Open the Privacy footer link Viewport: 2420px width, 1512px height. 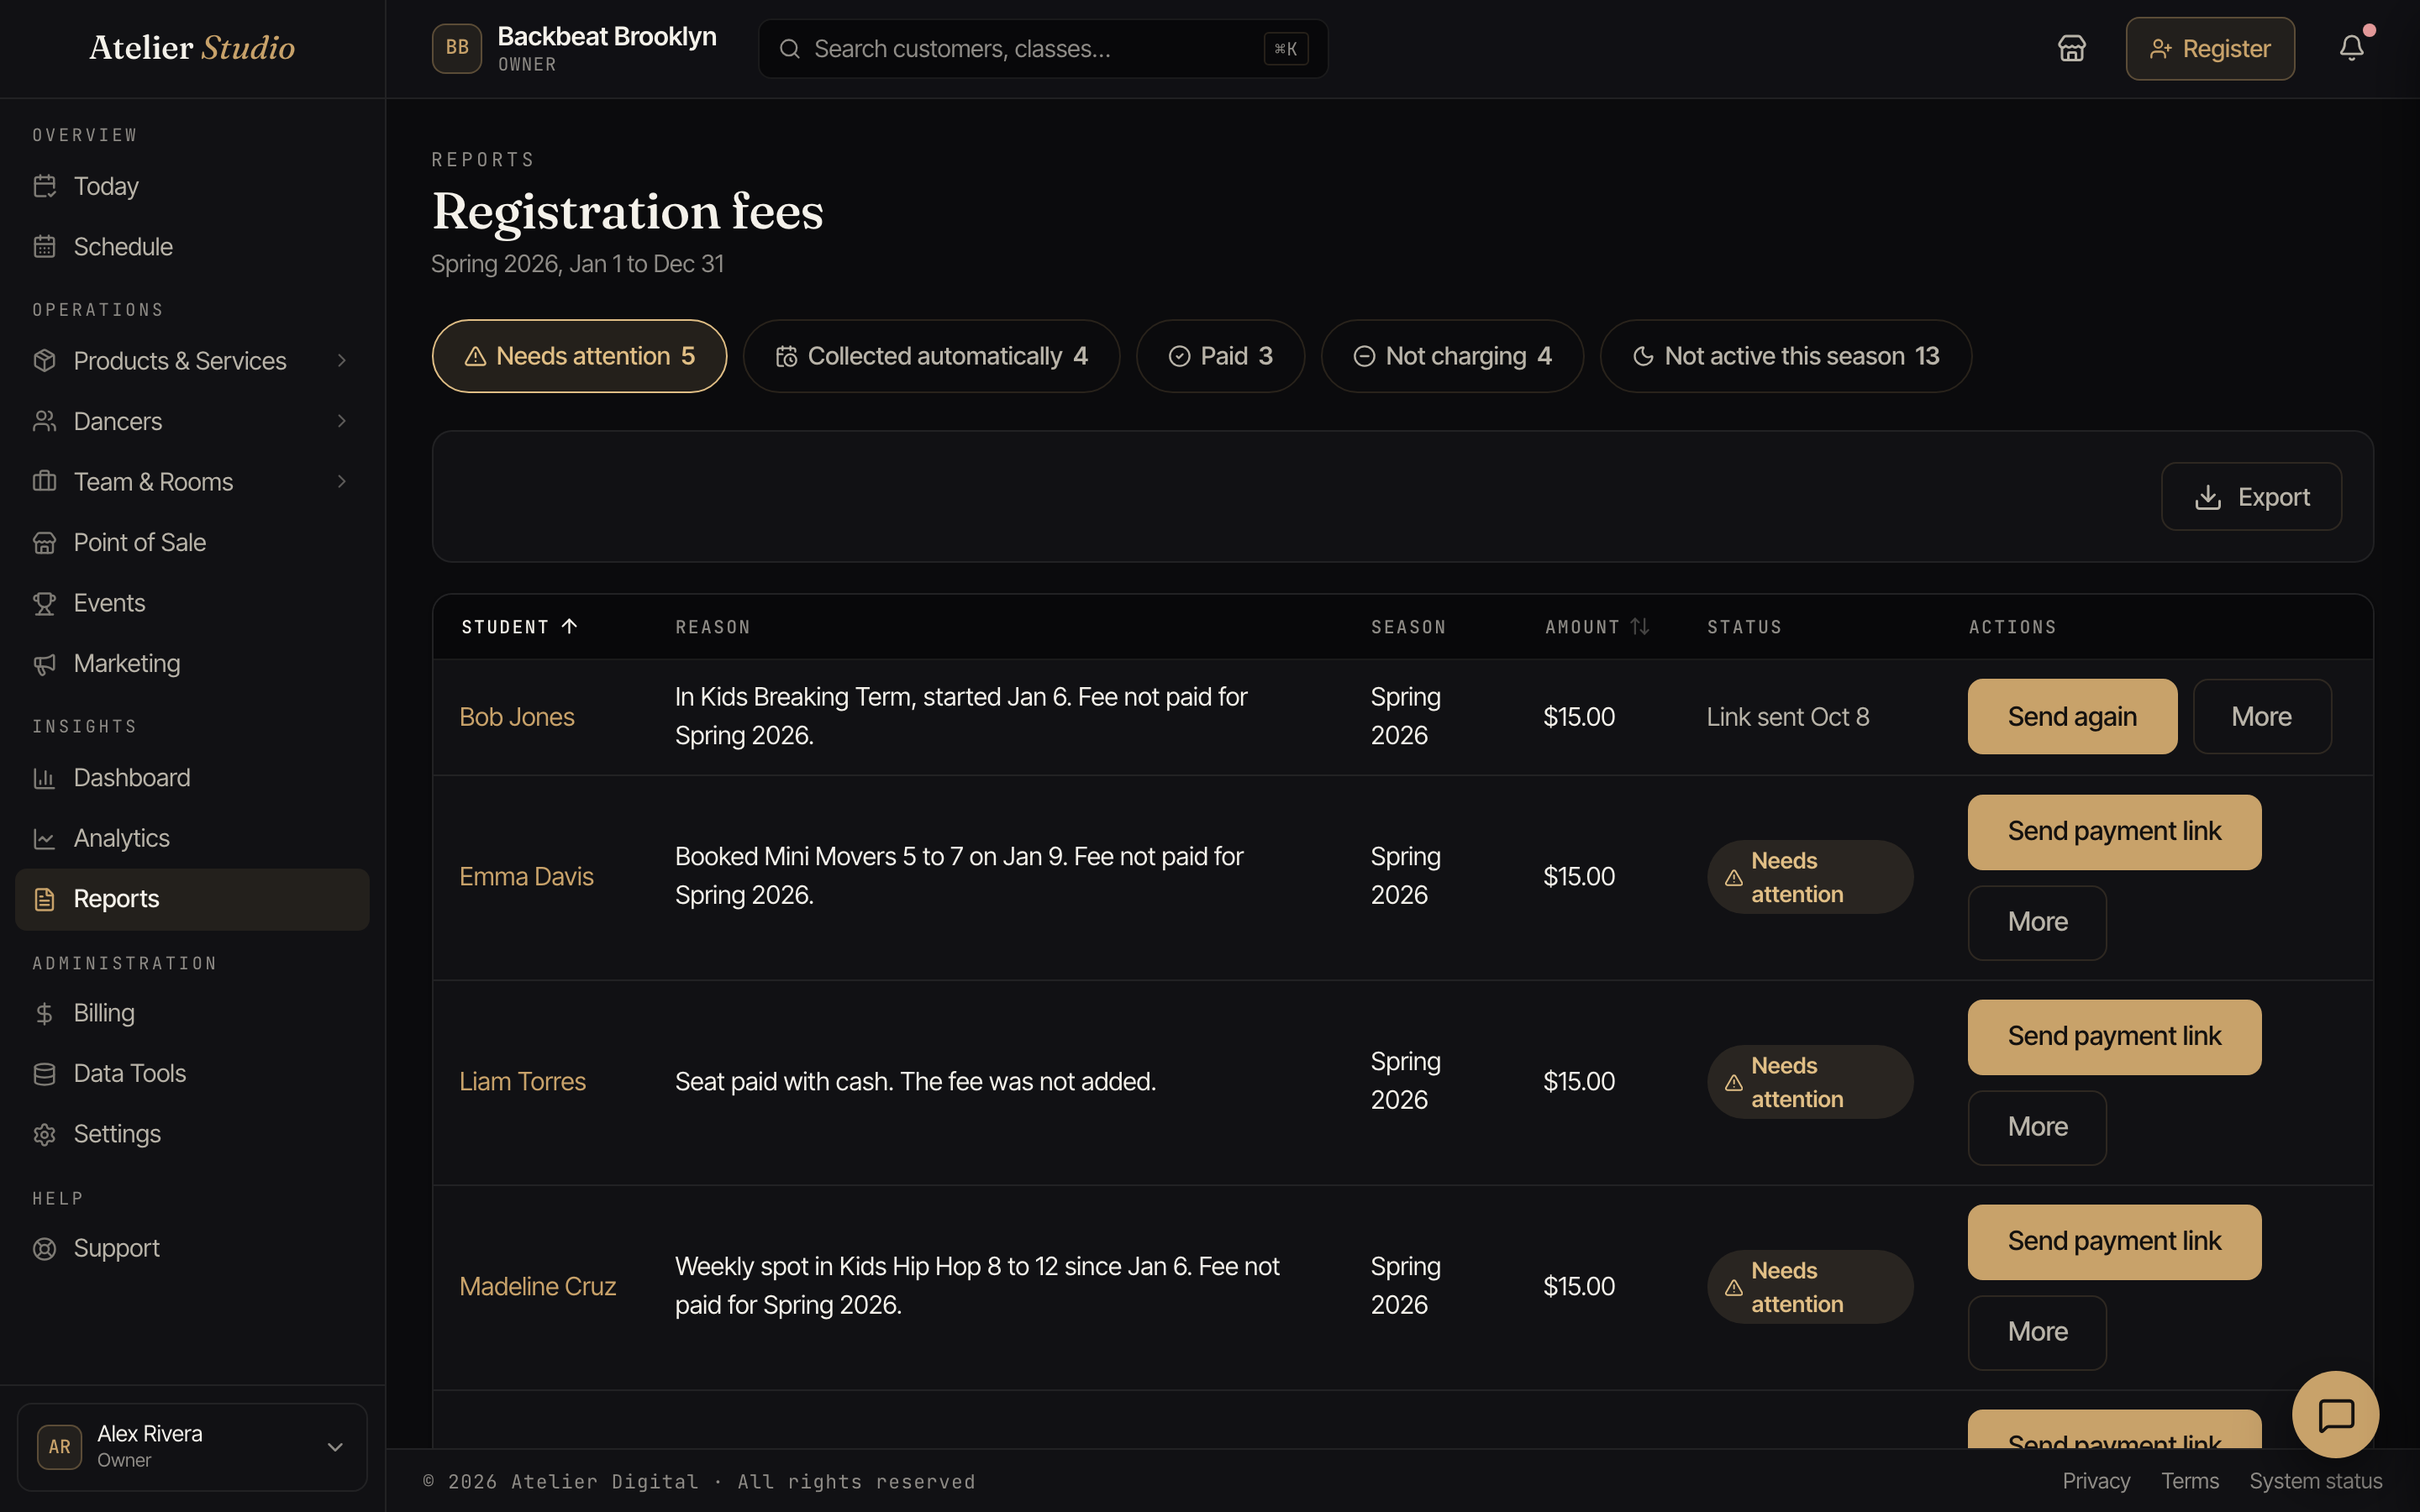click(2096, 1481)
